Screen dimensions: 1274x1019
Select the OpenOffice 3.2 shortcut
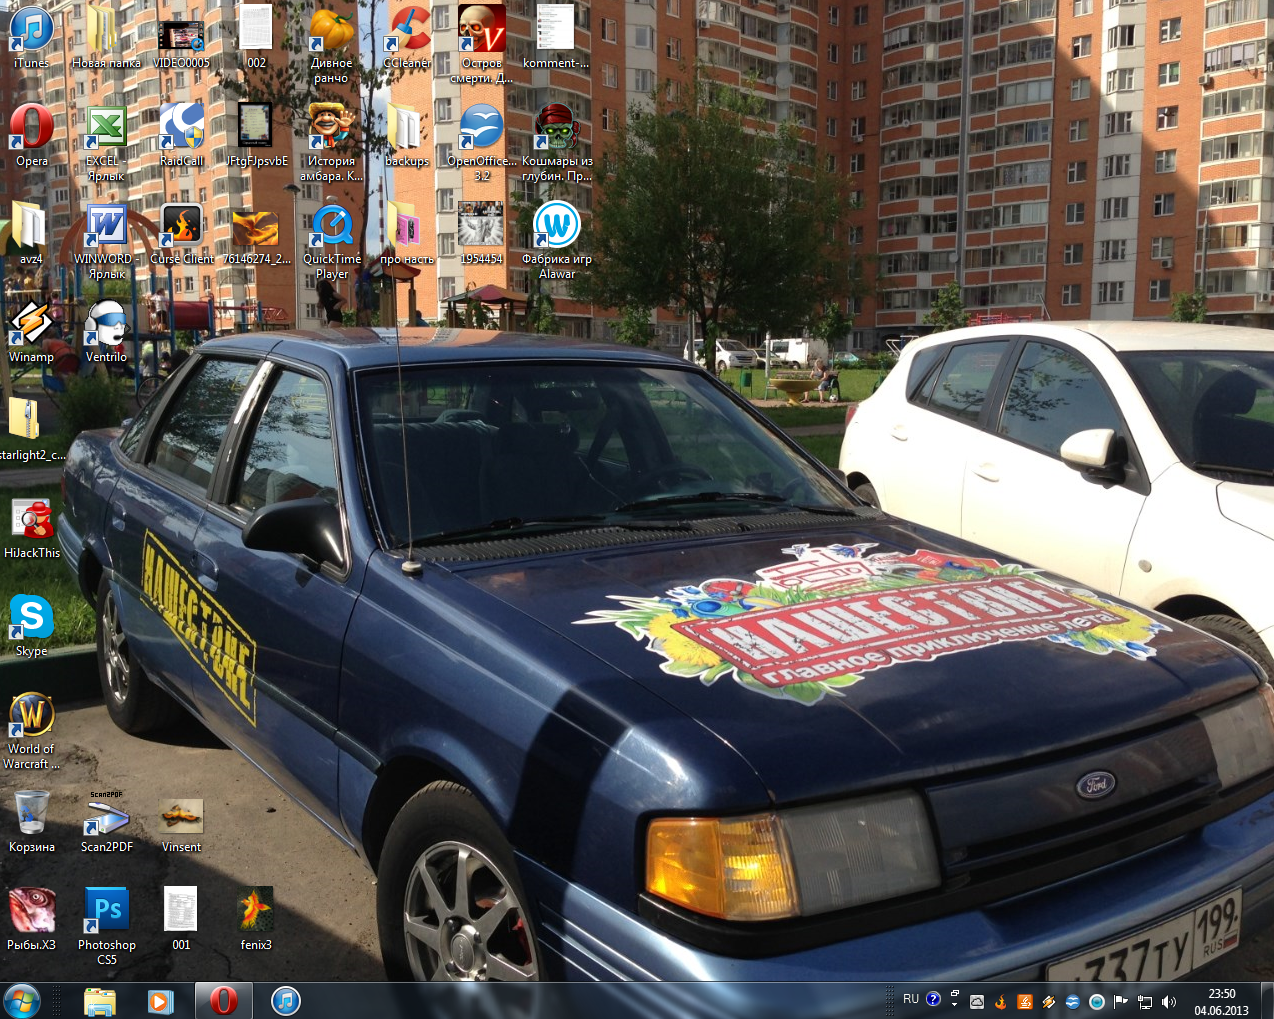481,143
